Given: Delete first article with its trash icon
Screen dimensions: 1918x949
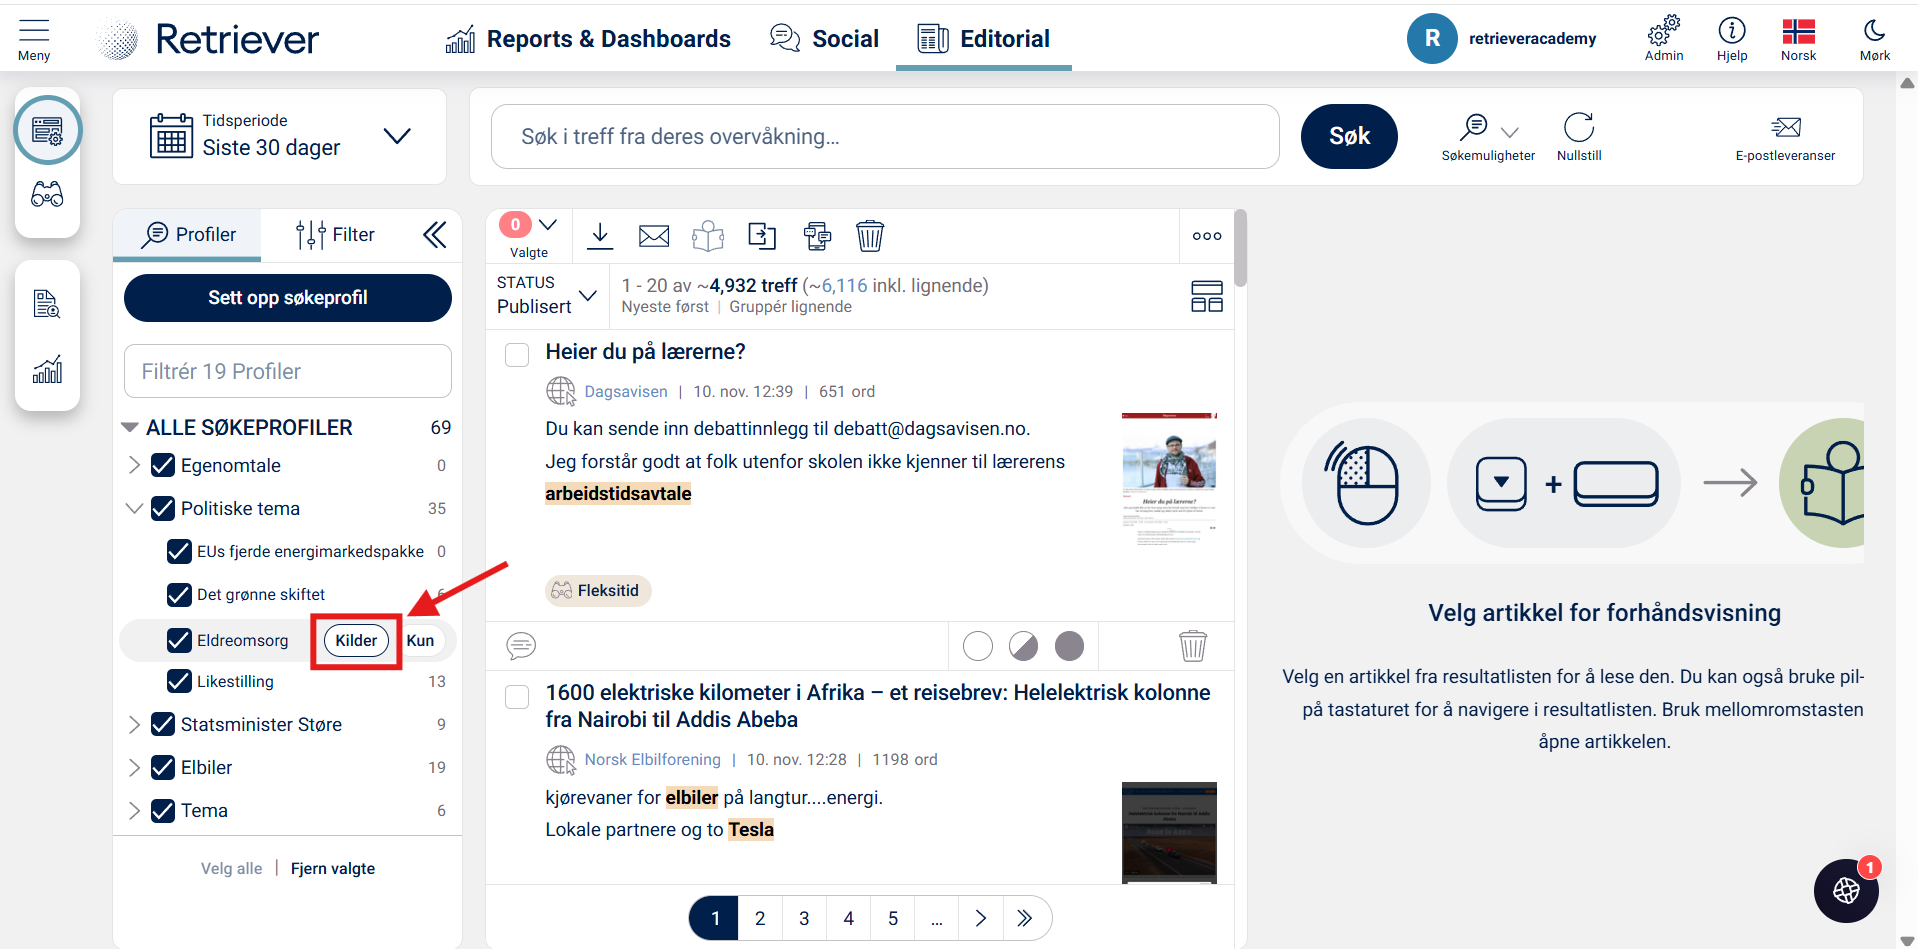Looking at the screenshot, I should [x=1193, y=646].
